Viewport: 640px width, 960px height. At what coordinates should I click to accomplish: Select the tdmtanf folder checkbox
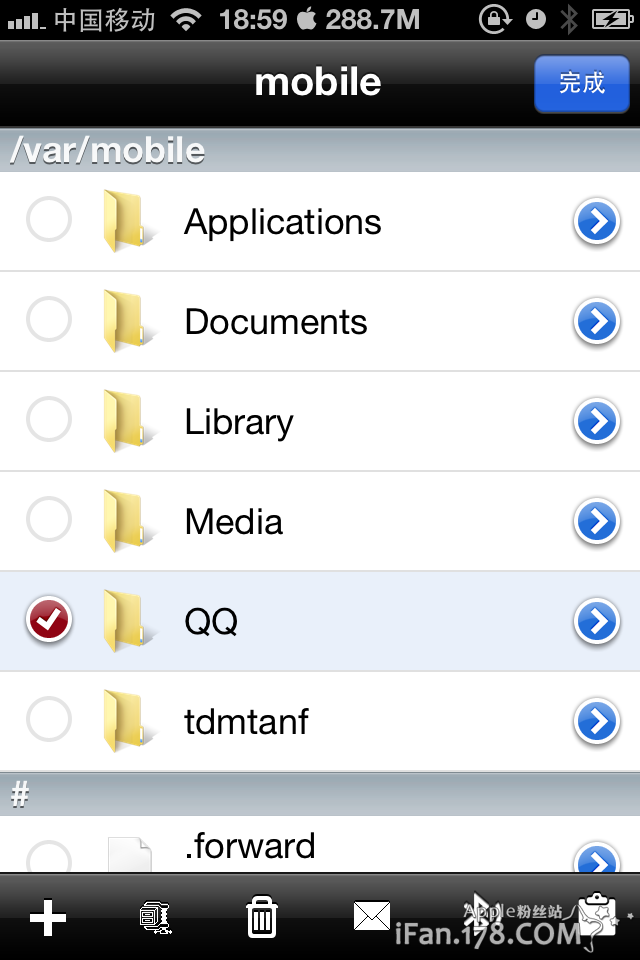click(49, 721)
